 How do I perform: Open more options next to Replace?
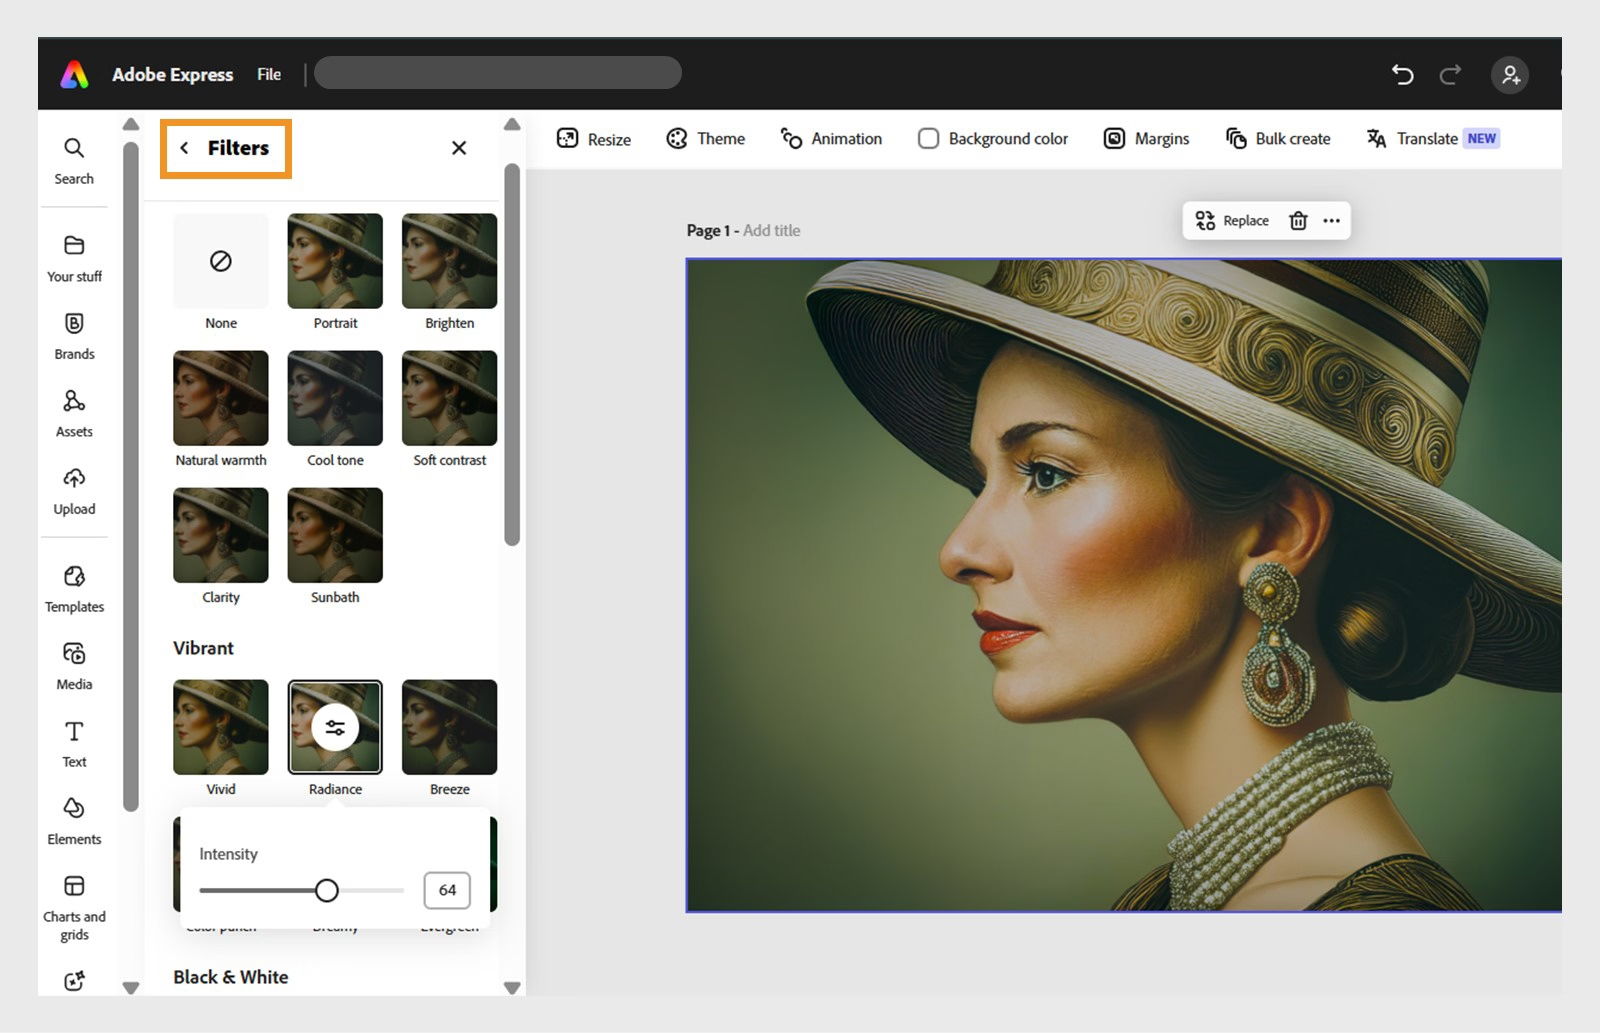[1331, 220]
